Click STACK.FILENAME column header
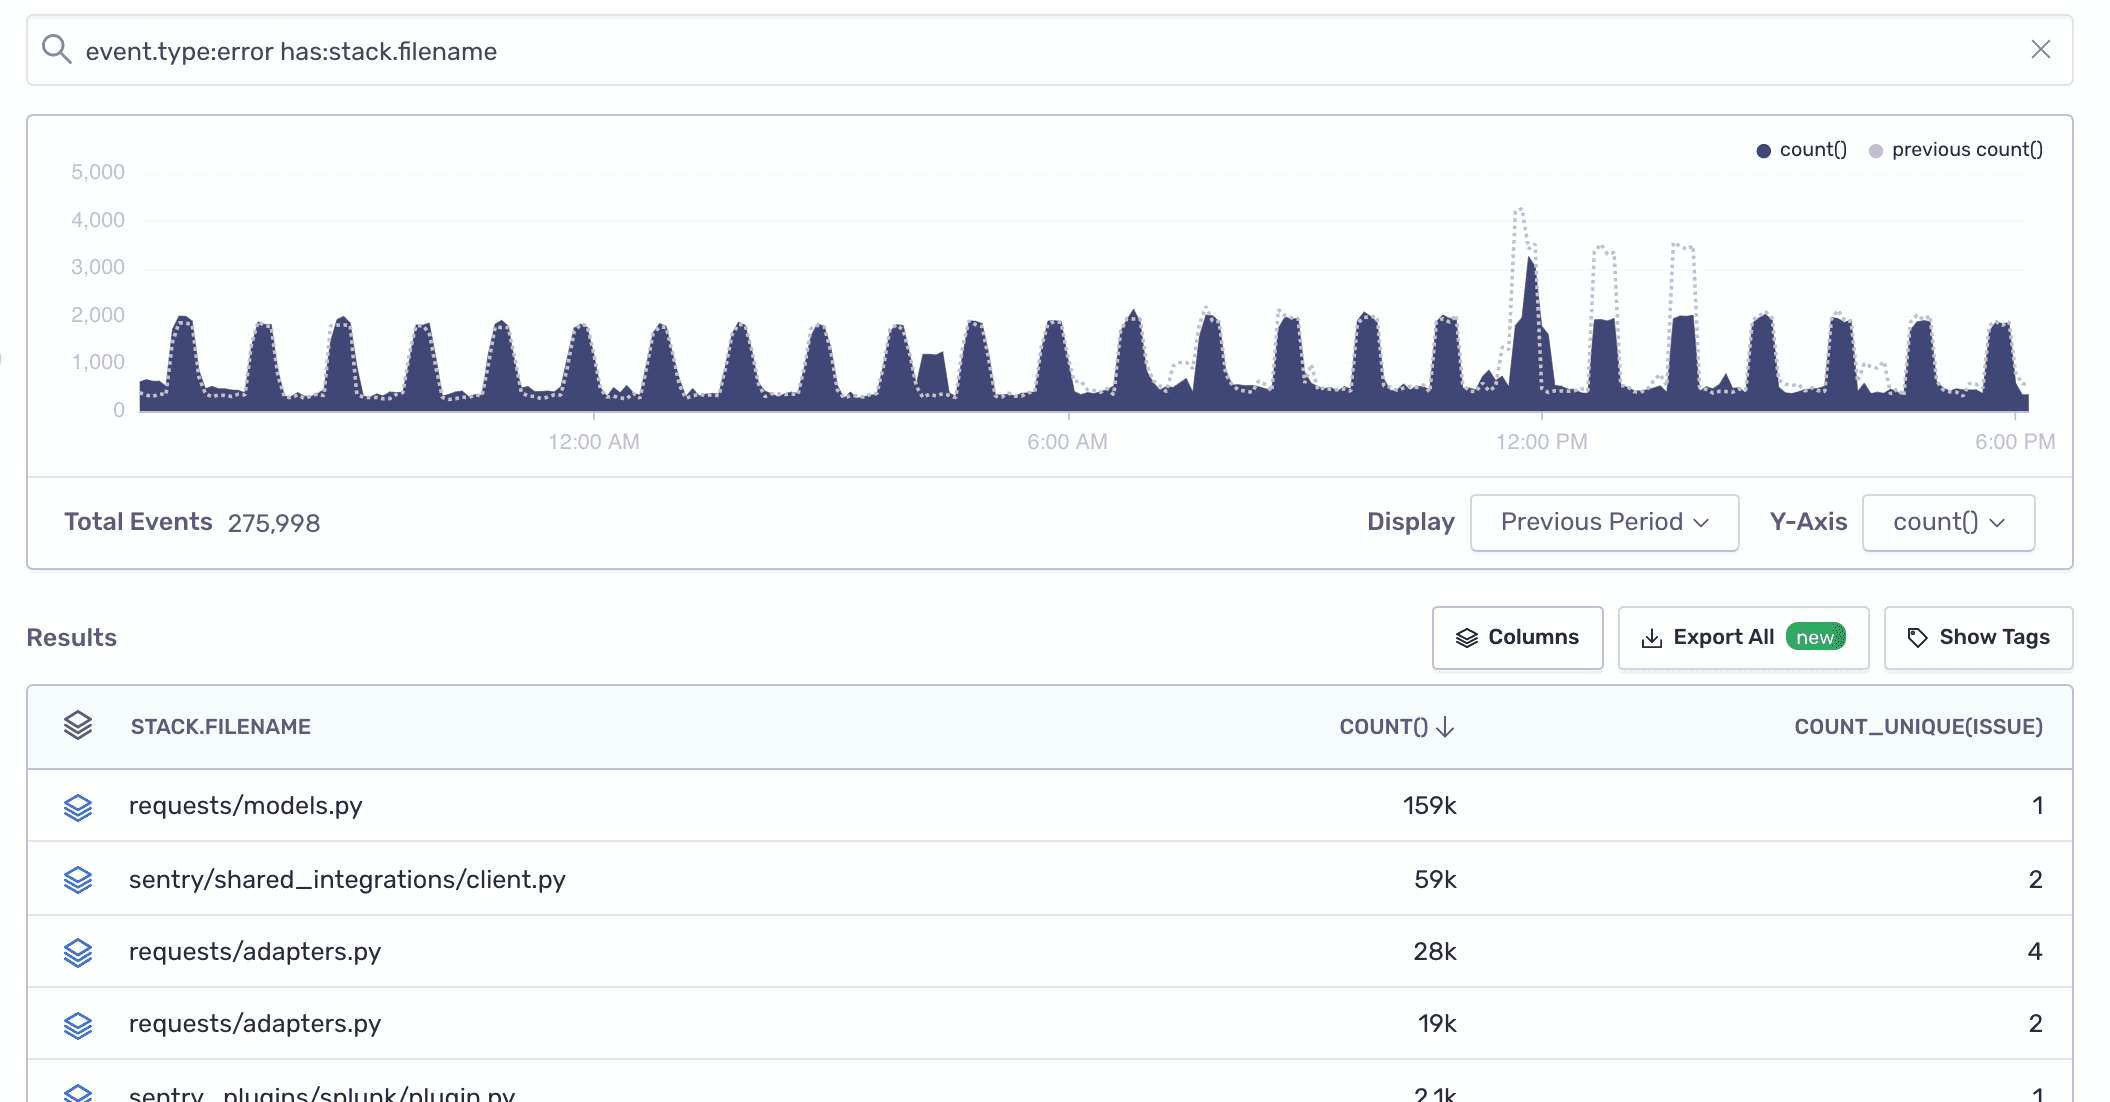The width and height of the screenshot is (2110, 1102). pyautogui.click(x=220, y=727)
